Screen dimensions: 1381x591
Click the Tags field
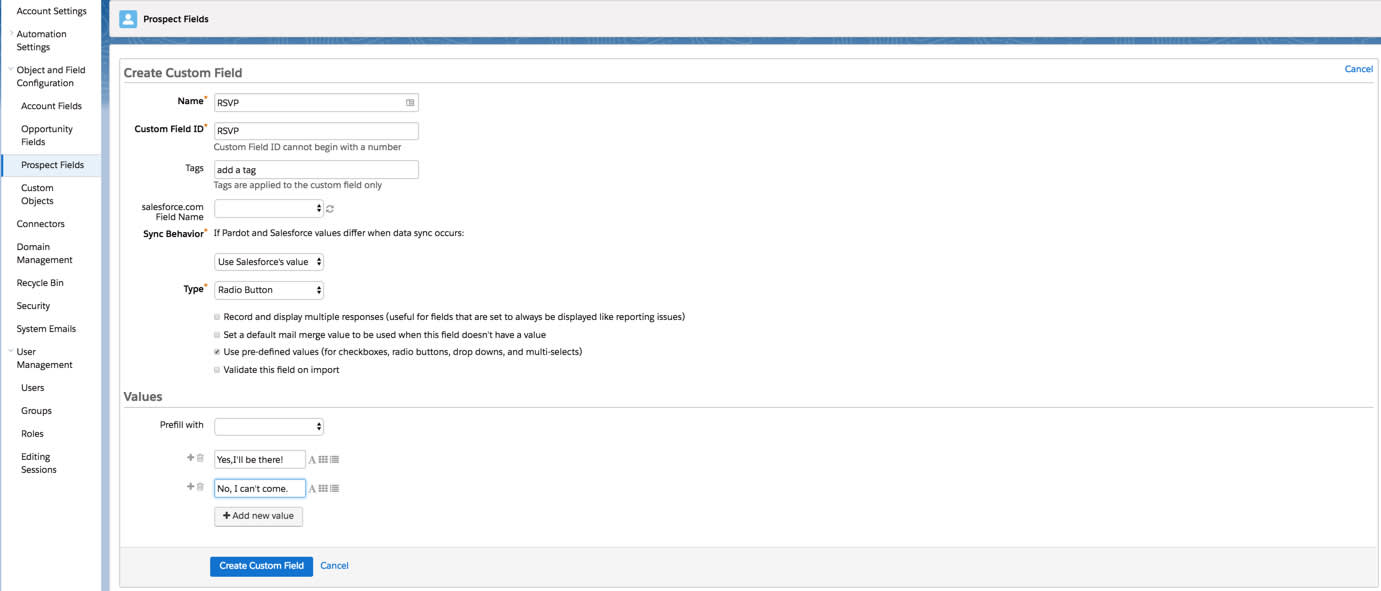click(316, 170)
